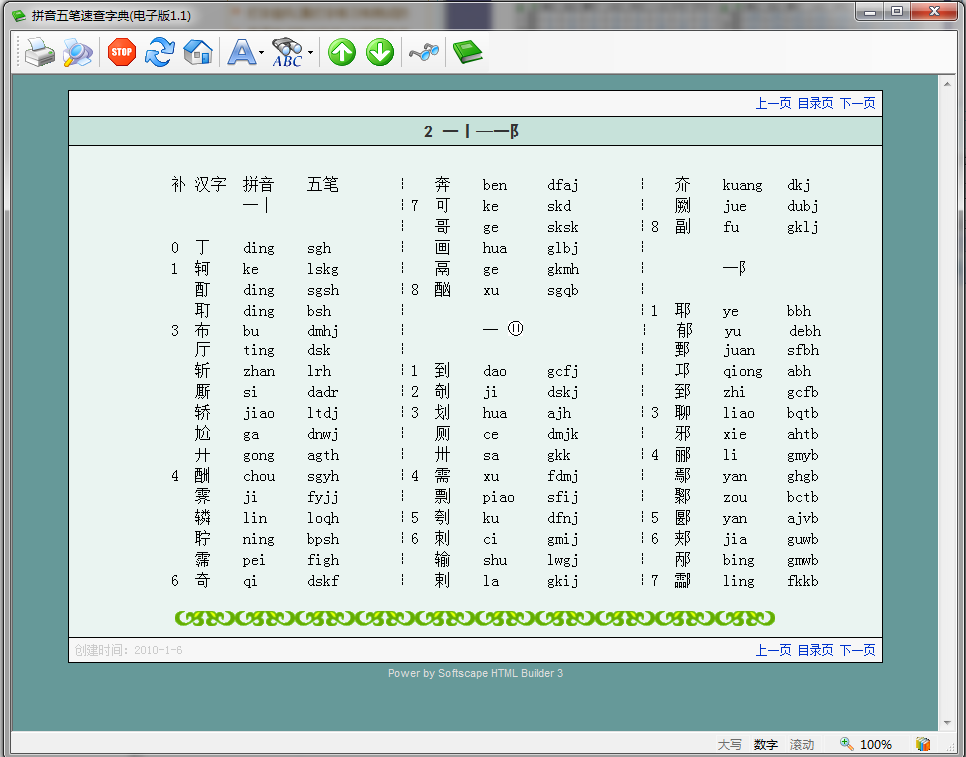Open bottom 上一页 previous page link
Image resolution: width=966 pixels, height=757 pixels.
point(773,650)
